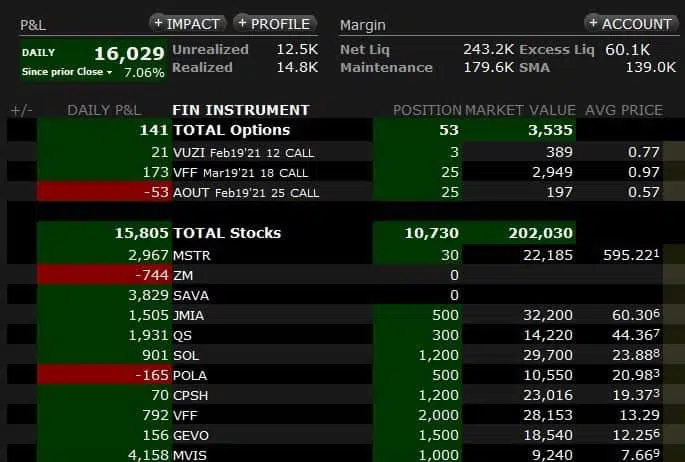685x462 pixels.
Task: Select the POLA stock row
Action: click(x=346, y=375)
